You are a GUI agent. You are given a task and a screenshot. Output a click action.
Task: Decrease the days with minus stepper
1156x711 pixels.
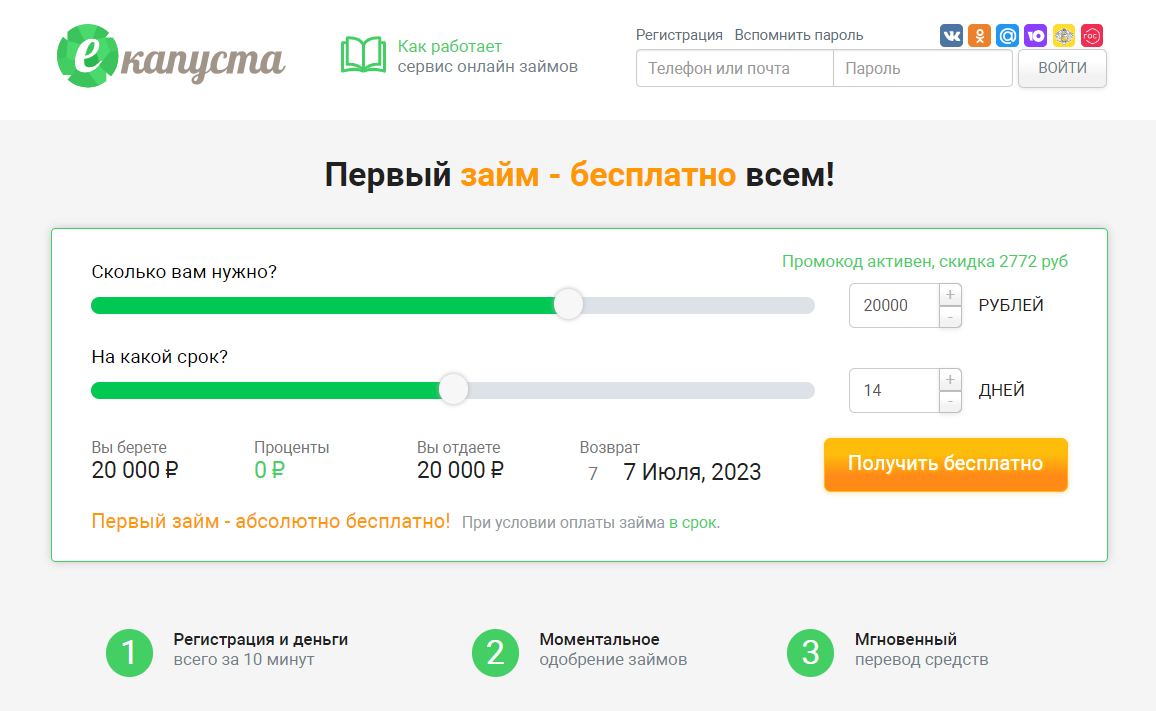pyautogui.click(x=950, y=402)
